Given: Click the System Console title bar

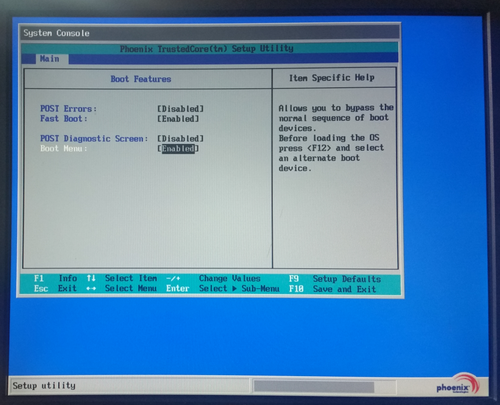Looking at the screenshot, I should pos(210,33).
